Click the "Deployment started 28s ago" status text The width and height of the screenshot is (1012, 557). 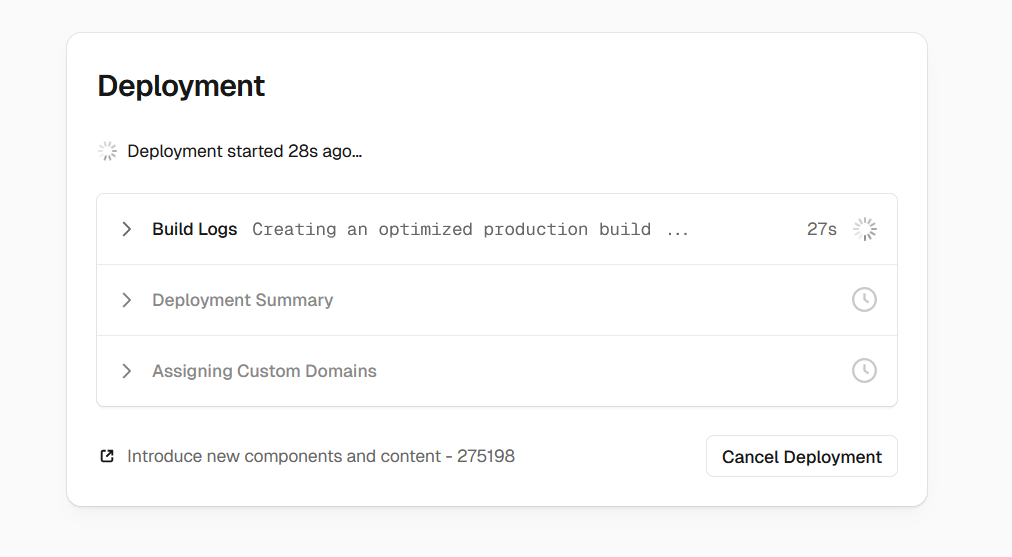pyautogui.click(x=244, y=151)
